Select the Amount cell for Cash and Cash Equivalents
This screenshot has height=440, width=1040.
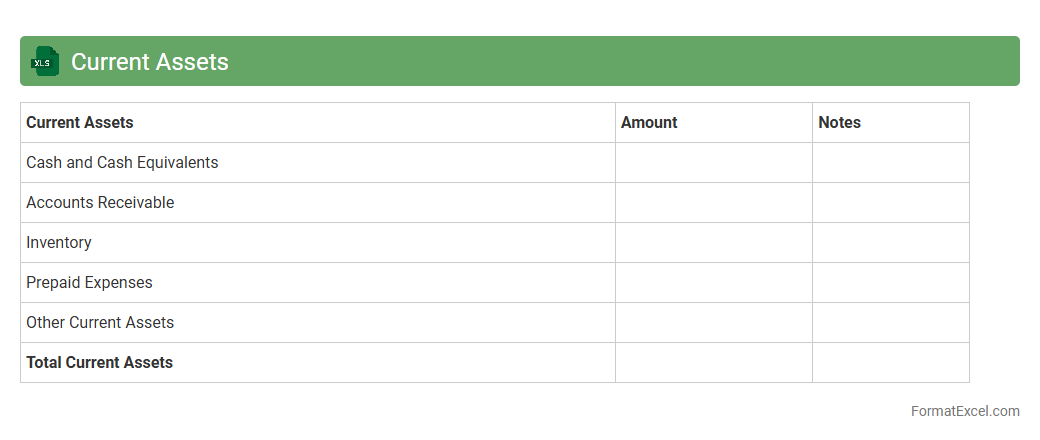coord(713,163)
